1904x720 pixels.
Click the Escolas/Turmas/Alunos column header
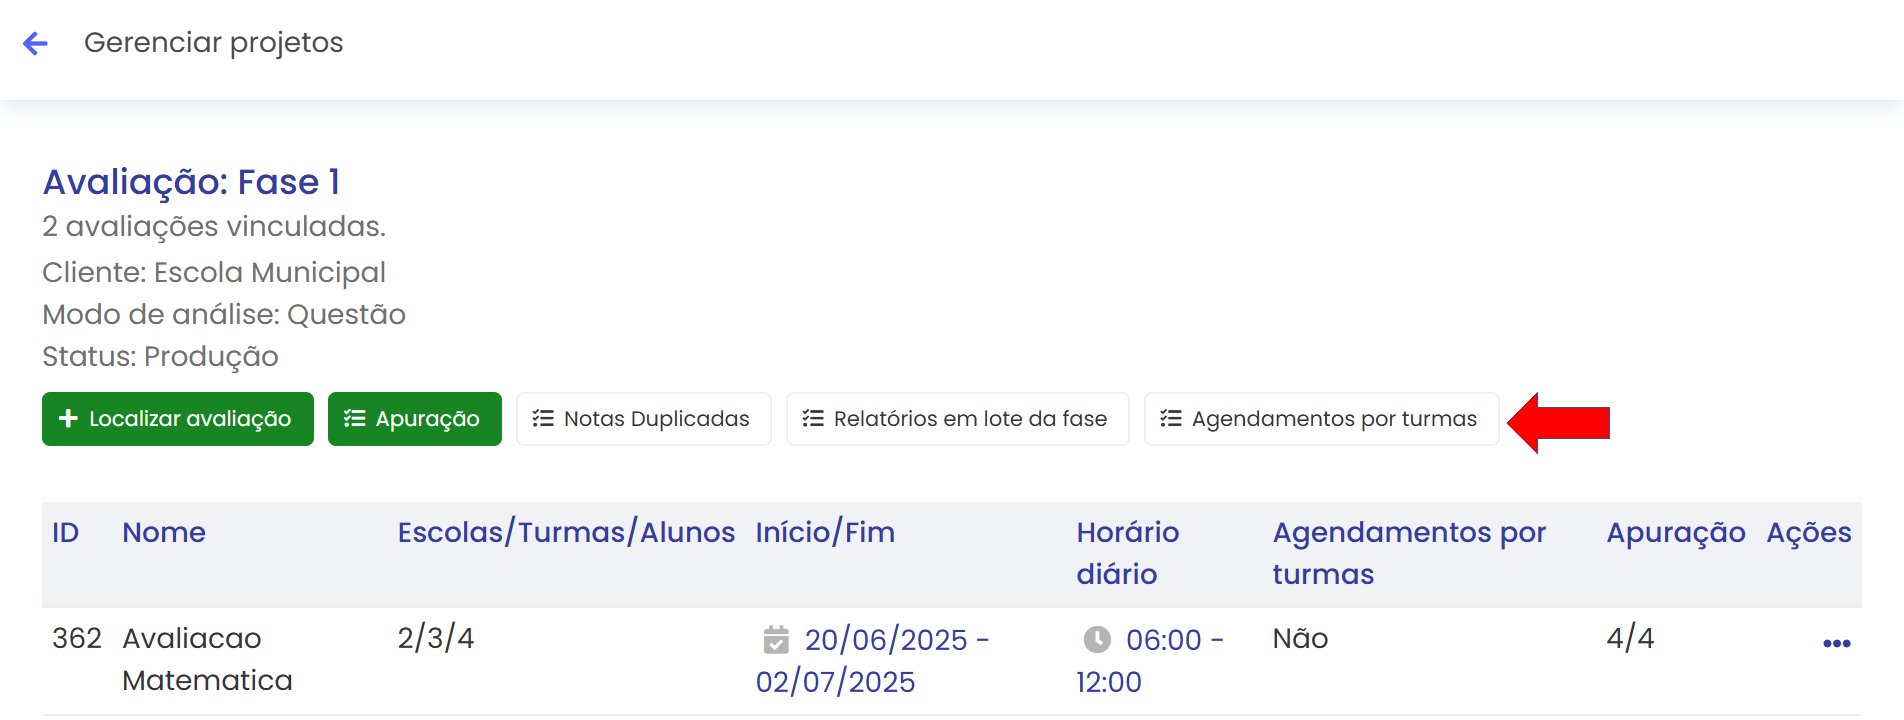566,532
